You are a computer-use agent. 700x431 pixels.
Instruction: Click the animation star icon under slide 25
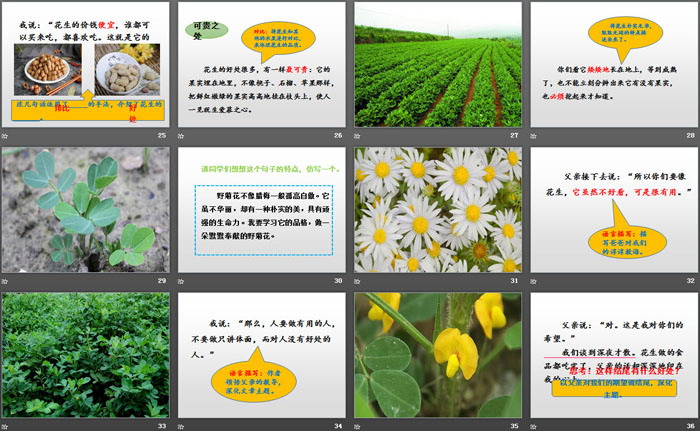click(x=5, y=136)
